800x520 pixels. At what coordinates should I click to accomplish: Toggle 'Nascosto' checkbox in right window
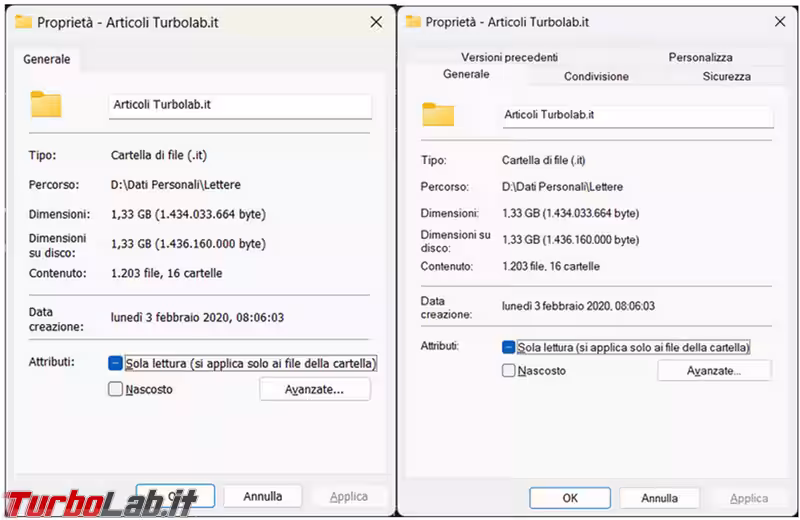(x=508, y=370)
